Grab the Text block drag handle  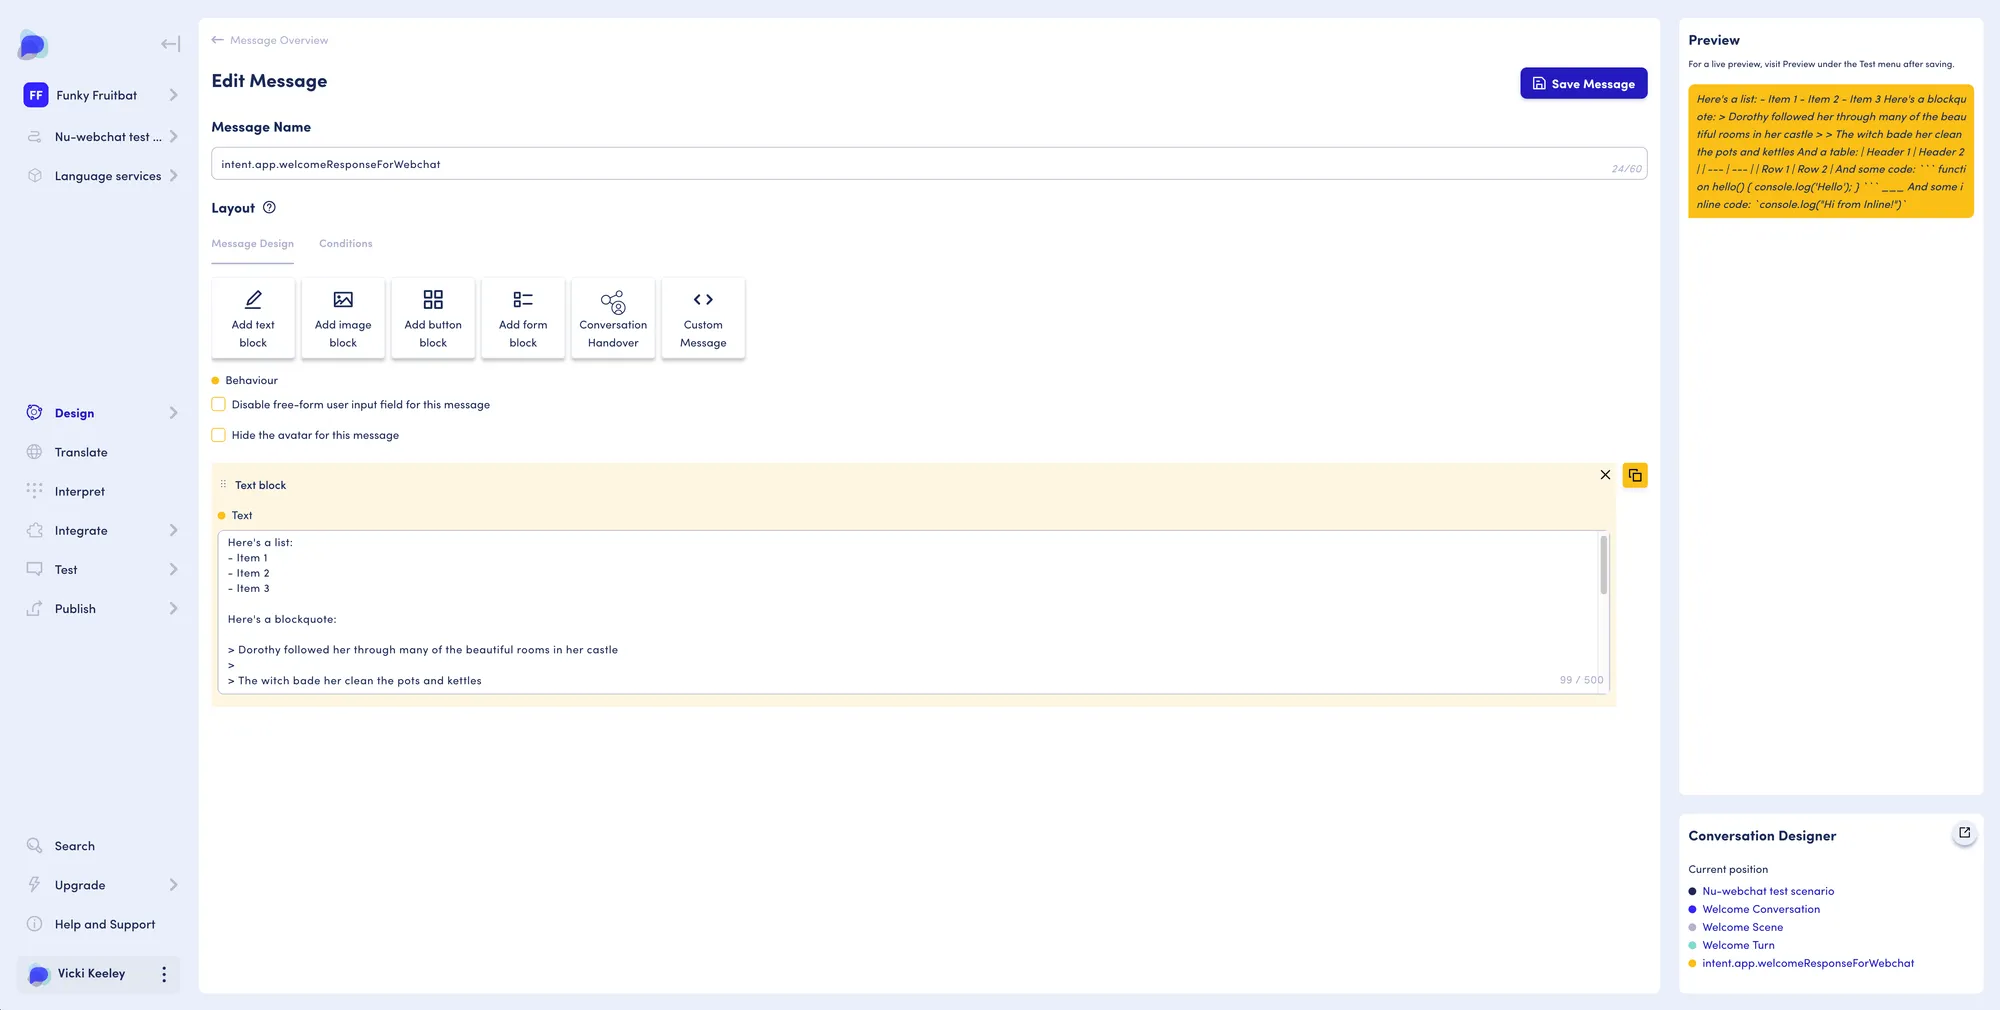coord(223,485)
